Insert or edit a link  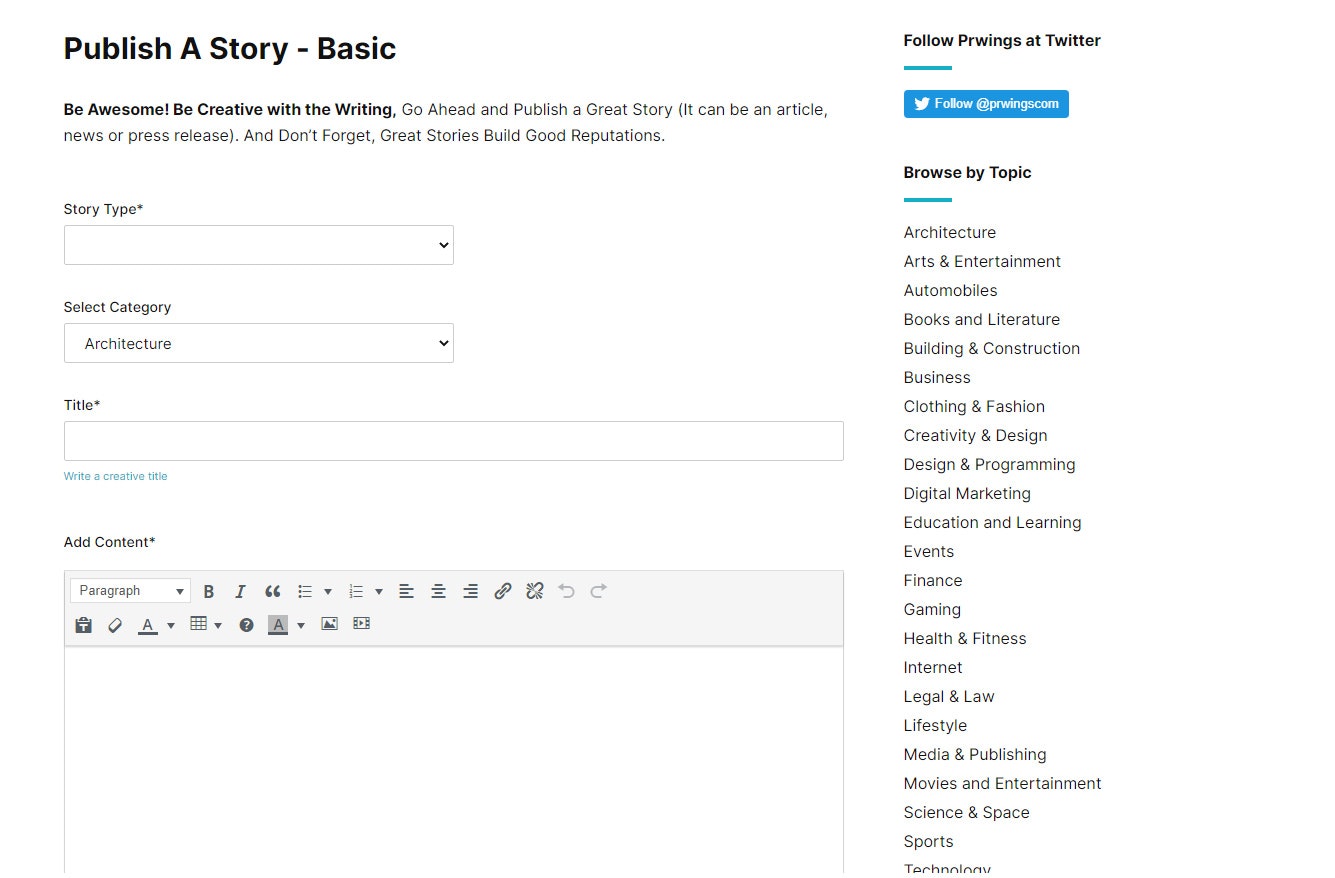503,591
